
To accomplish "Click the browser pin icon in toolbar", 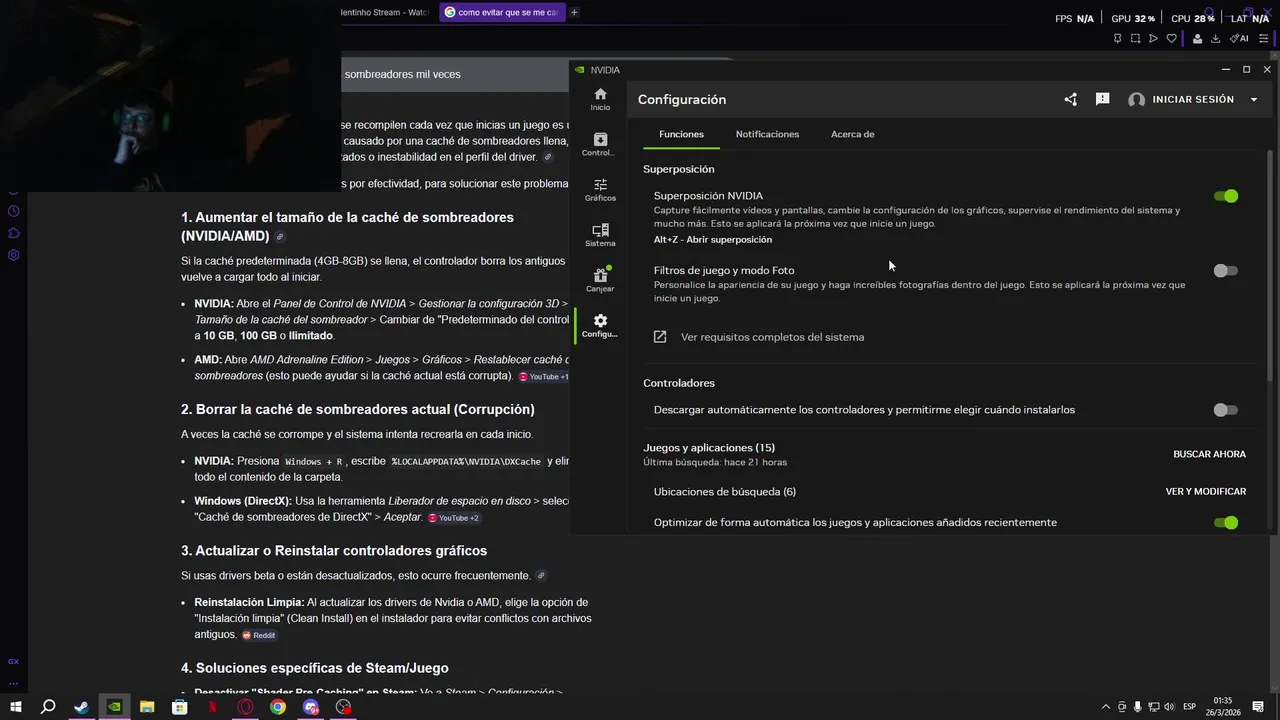I will coord(1117,39).
